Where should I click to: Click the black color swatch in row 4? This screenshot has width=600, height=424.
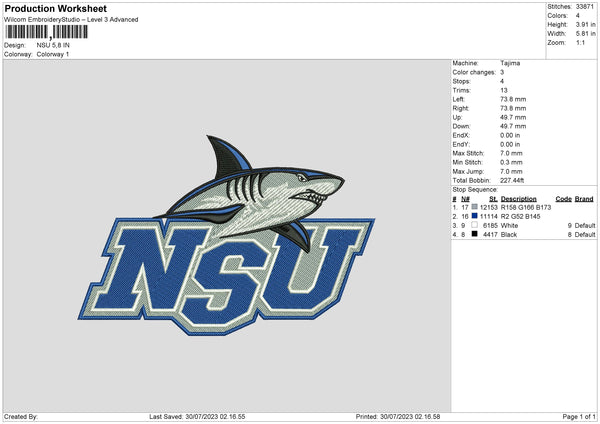click(474, 234)
